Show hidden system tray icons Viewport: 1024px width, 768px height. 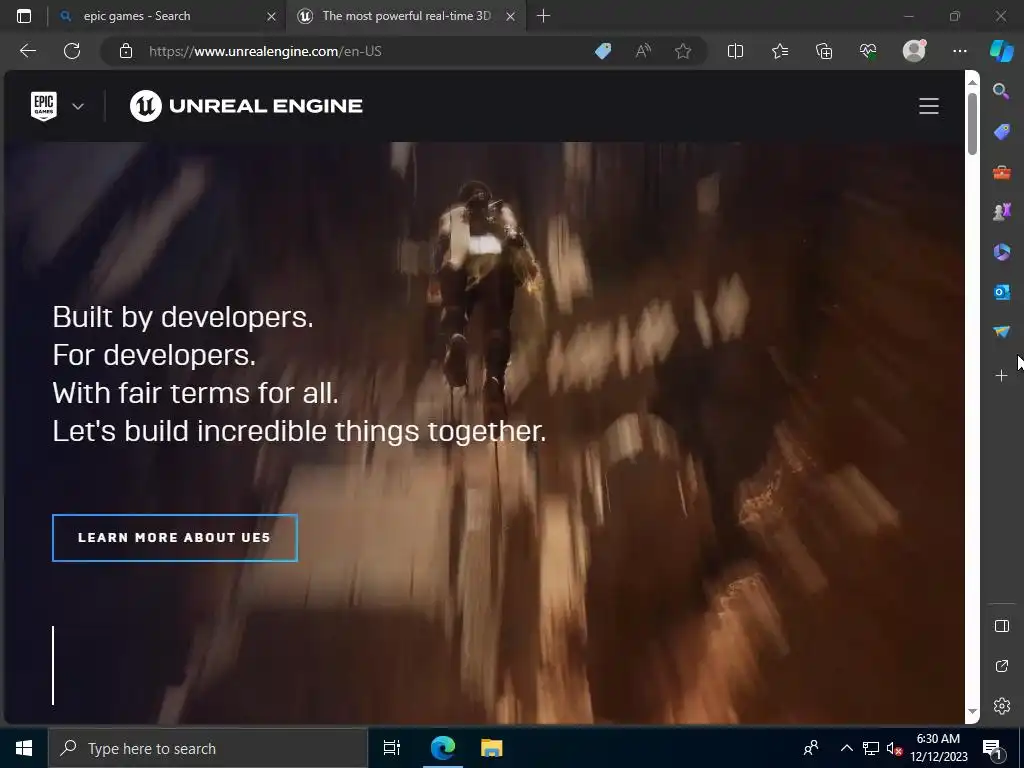point(846,748)
